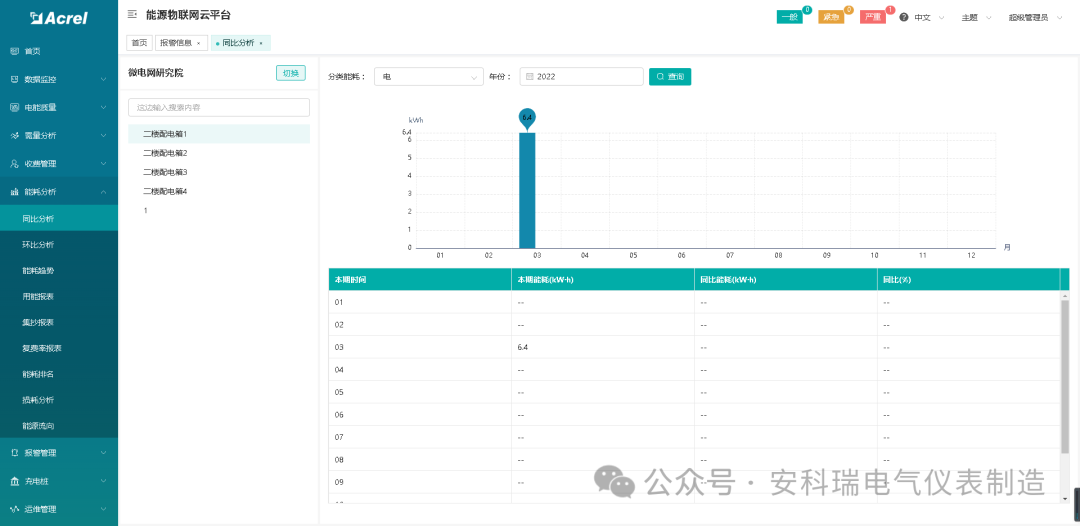Click the 首页 home icon in sidebar
The width and height of the screenshot is (1080, 526).
pyautogui.click(x=14, y=51)
